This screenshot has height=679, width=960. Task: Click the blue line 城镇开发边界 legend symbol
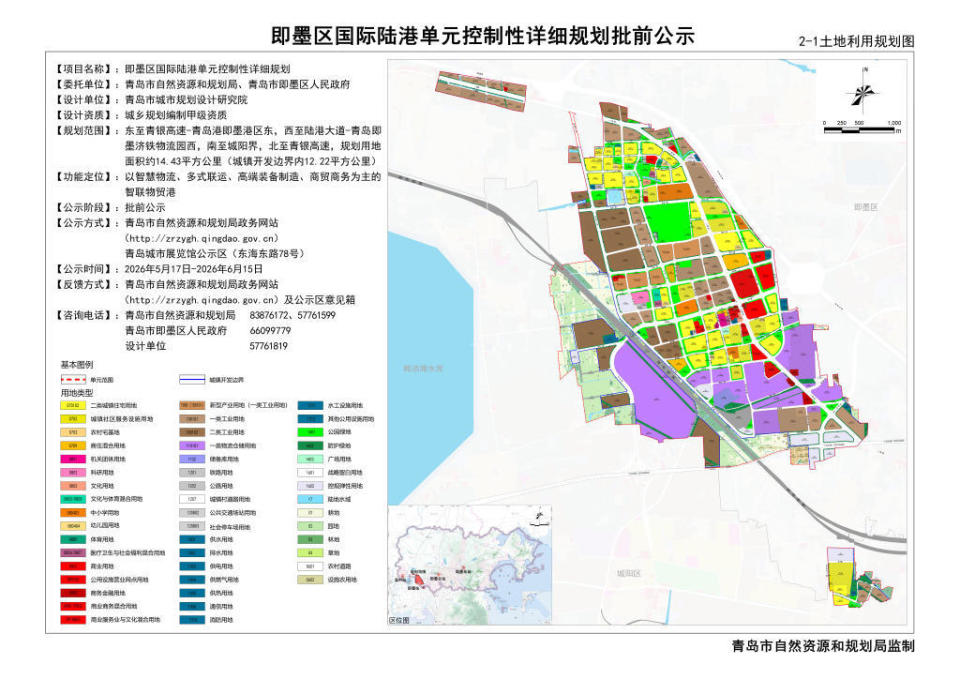coord(192,380)
